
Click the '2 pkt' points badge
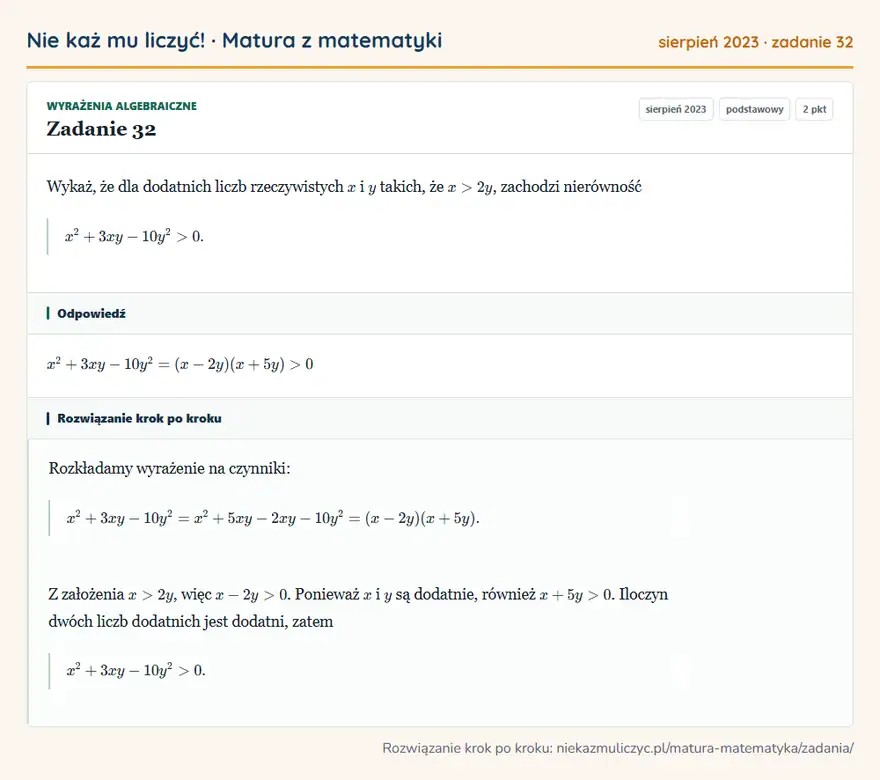tap(814, 109)
